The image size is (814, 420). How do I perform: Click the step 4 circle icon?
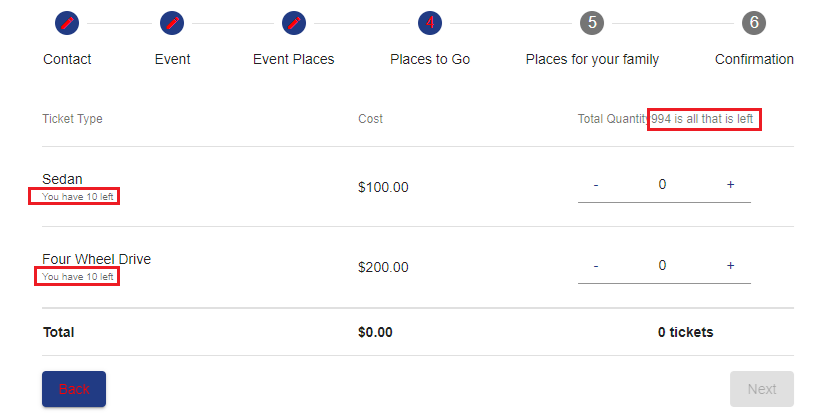coord(430,22)
